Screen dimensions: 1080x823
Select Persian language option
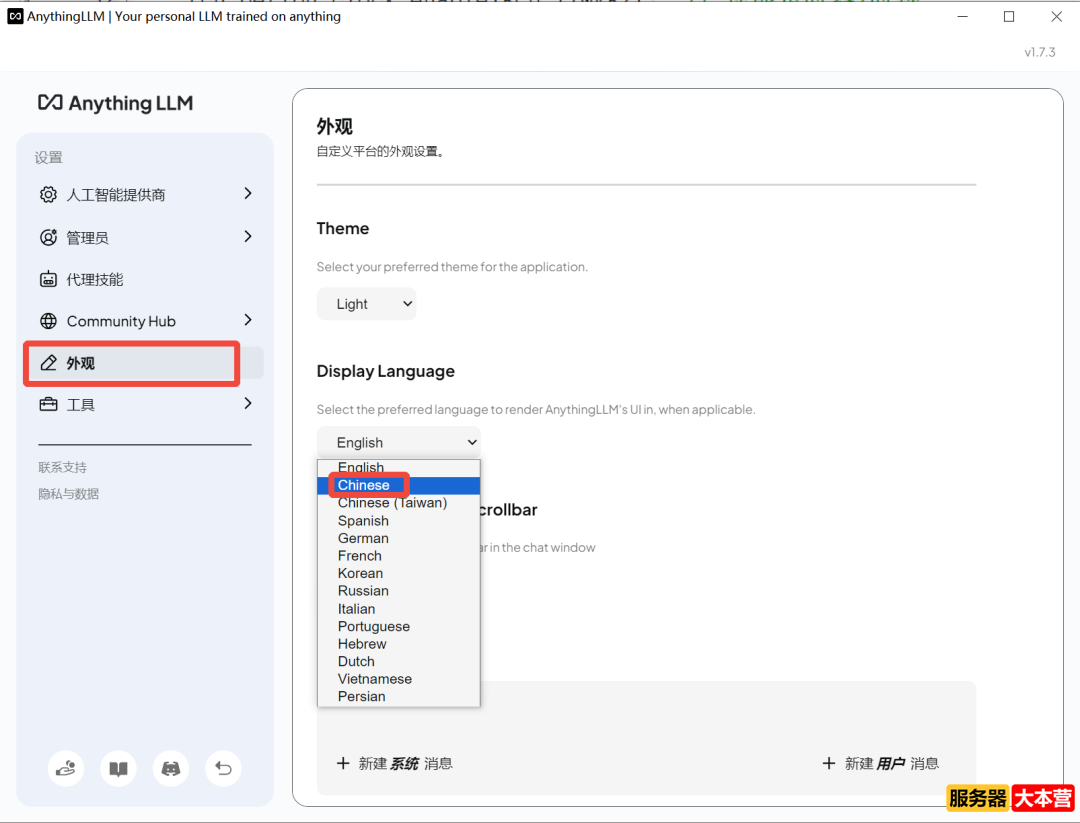click(x=399, y=696)
